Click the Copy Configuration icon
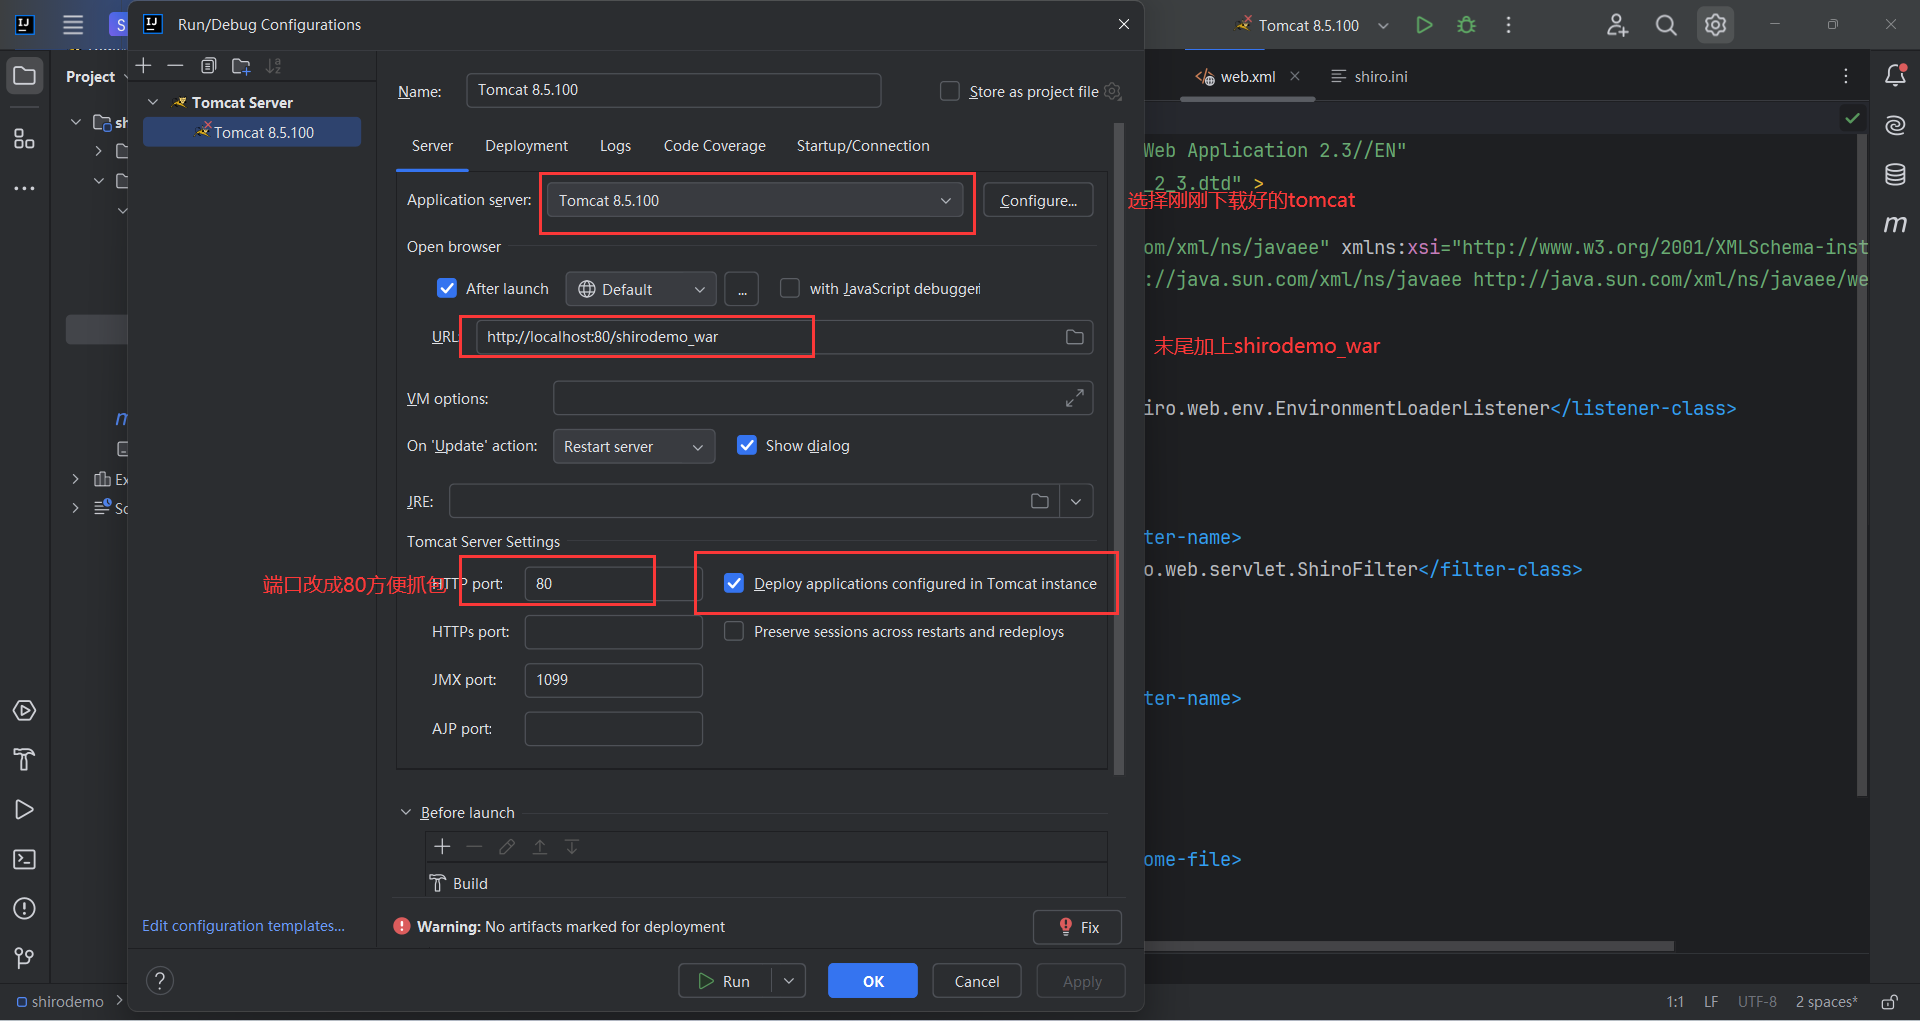Viewport: 1920px width, 1021px height. pyautogui.click(x=208, y=66)
